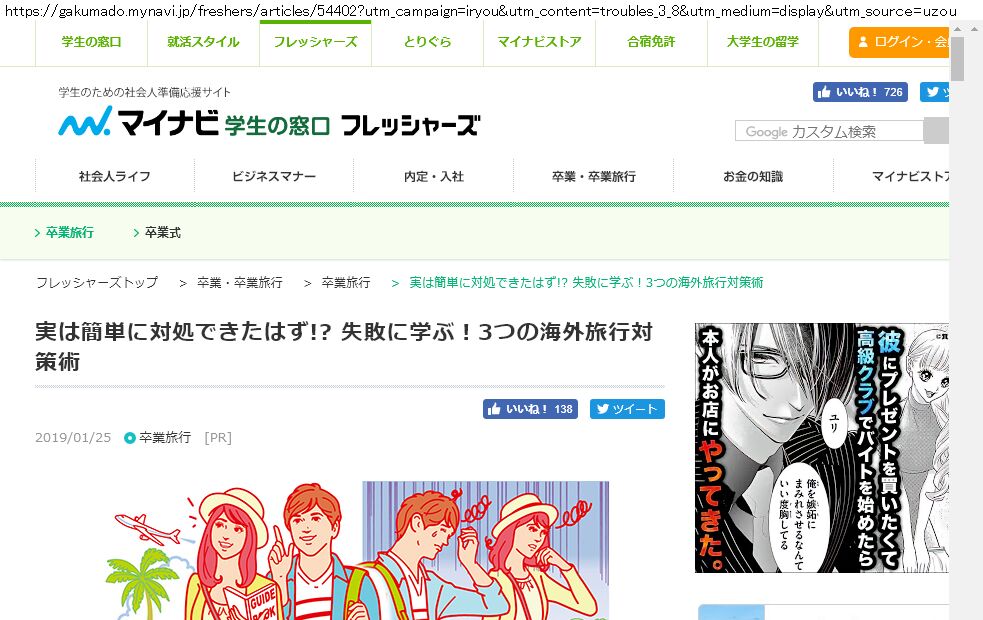
Task: Click the tagline 学生のための社会人準備応援サイト
Action: (x=145, y=92)
